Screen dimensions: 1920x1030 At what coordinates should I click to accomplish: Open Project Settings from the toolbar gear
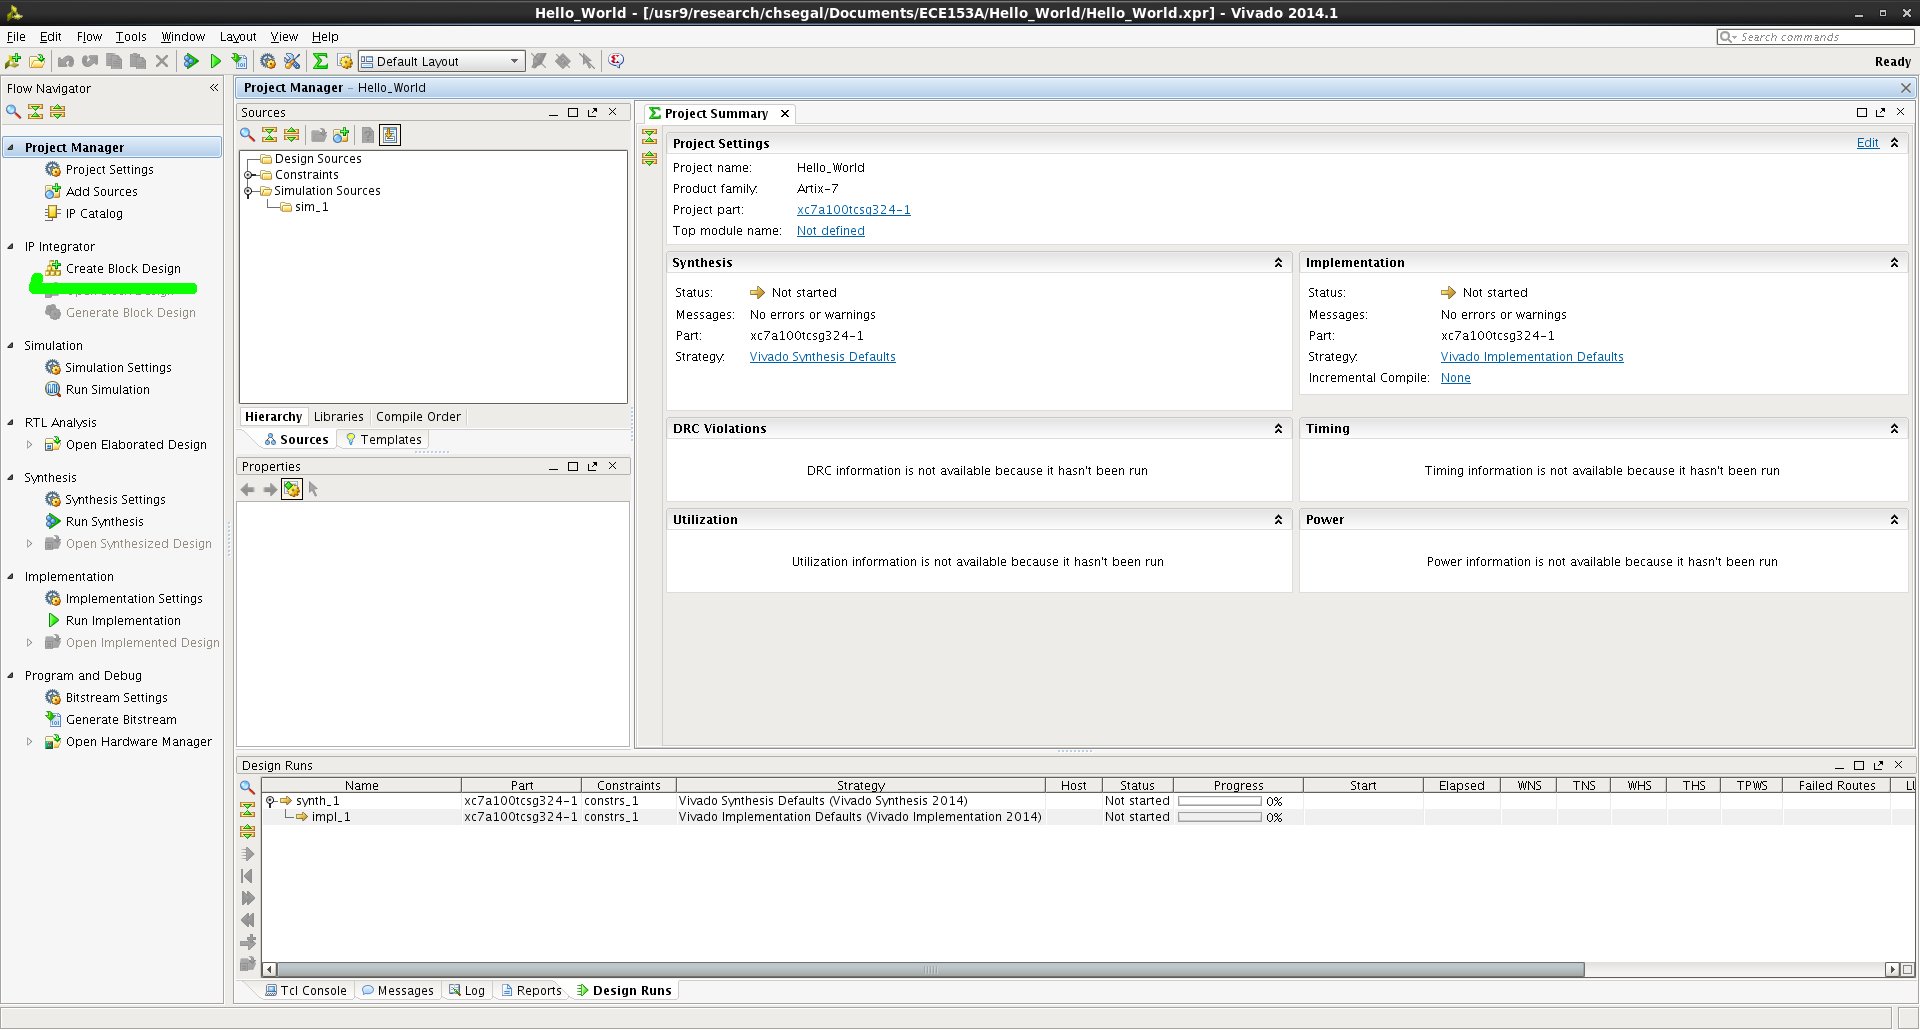[268, 61]
